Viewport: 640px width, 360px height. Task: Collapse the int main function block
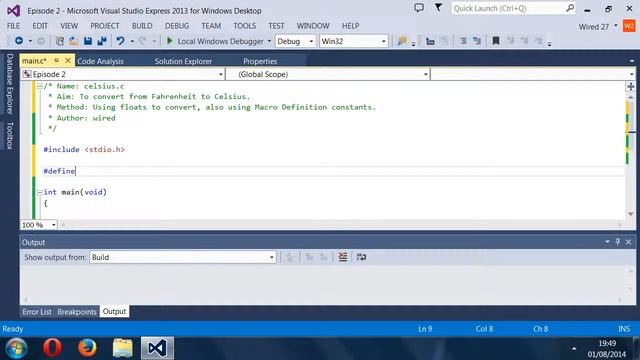40,192
